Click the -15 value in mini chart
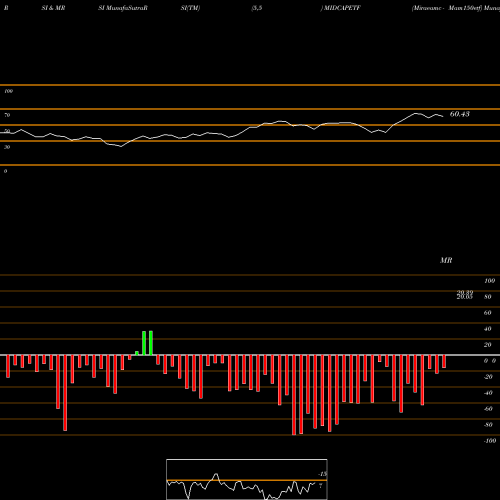 coord(323,474)
